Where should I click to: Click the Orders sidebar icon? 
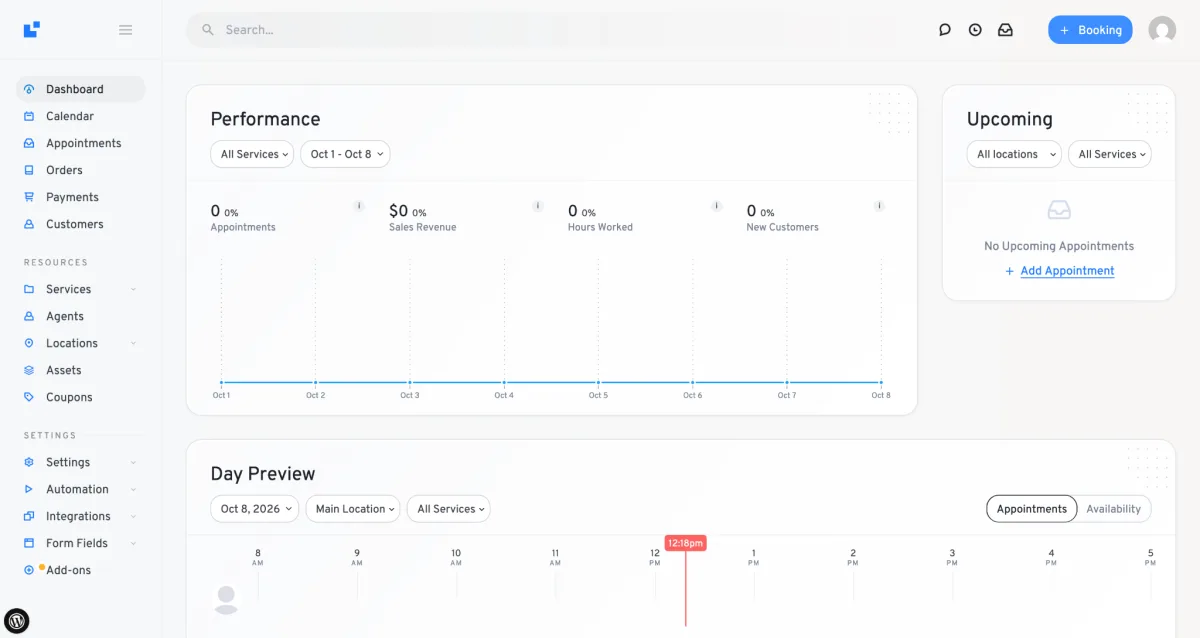pos(29,170)
